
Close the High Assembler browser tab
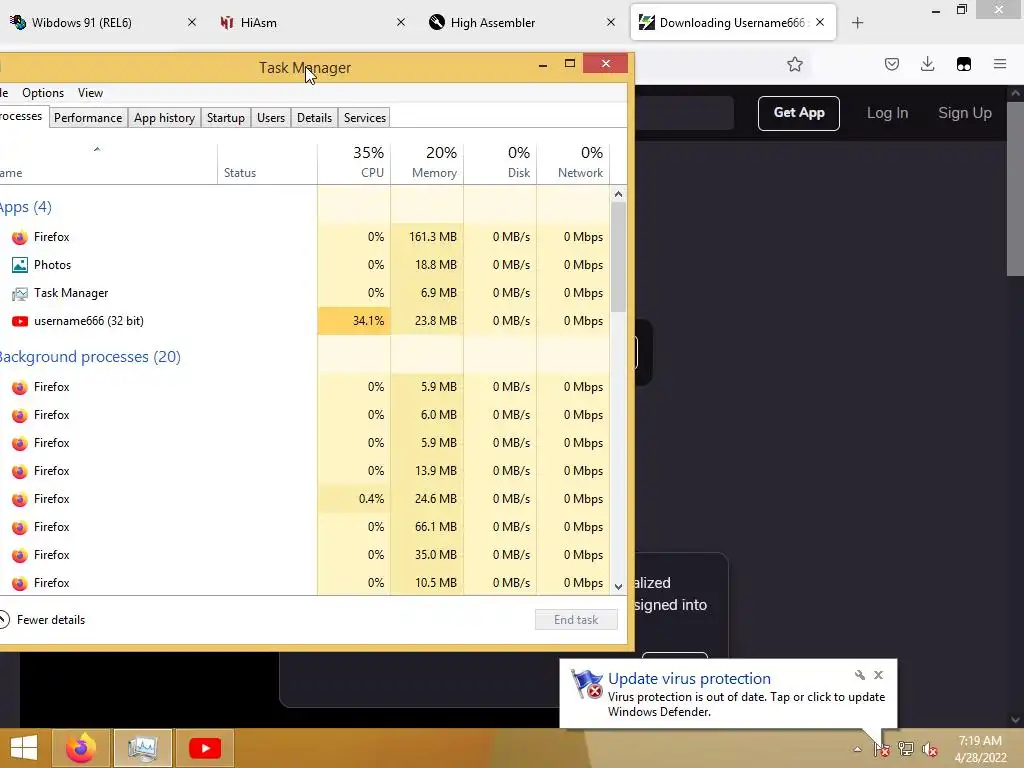point(611,22)
